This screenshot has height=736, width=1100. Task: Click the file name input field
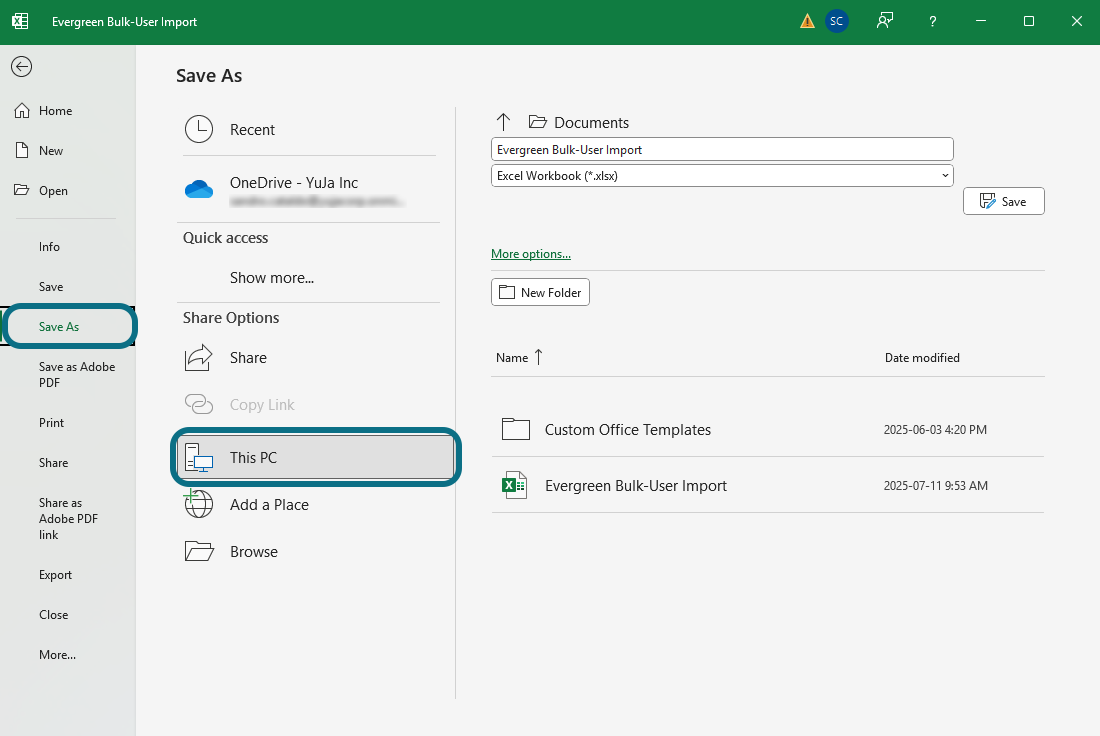click(722, 149)
